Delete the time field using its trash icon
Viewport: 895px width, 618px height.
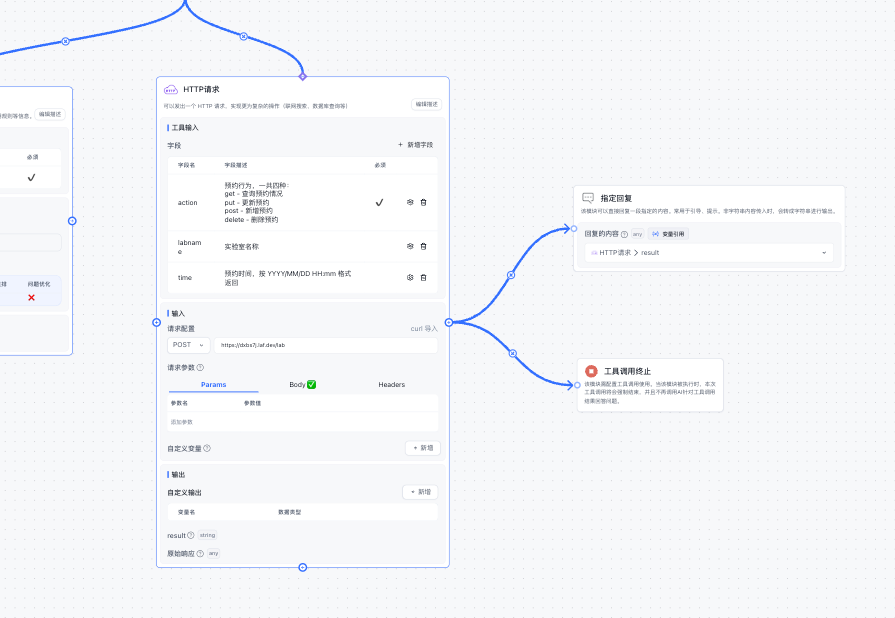click(x=423, y=277)
